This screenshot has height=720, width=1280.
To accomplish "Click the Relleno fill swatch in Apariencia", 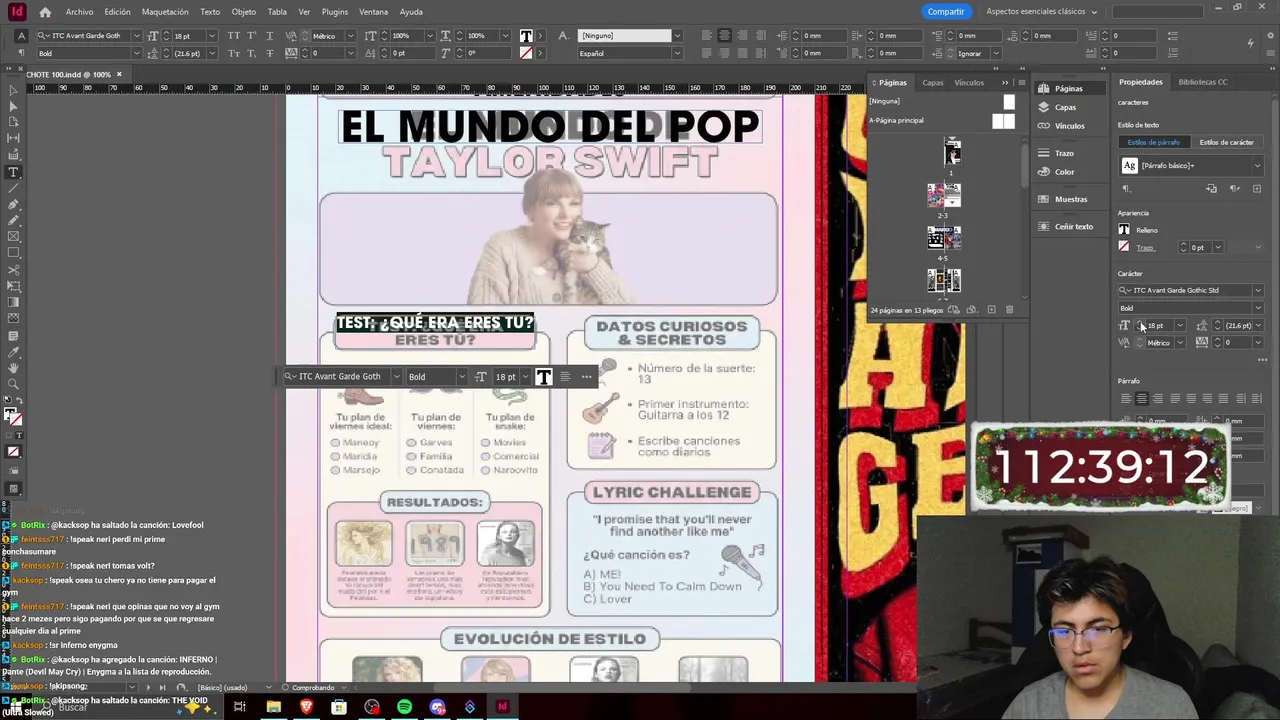I will point(1124,230).
